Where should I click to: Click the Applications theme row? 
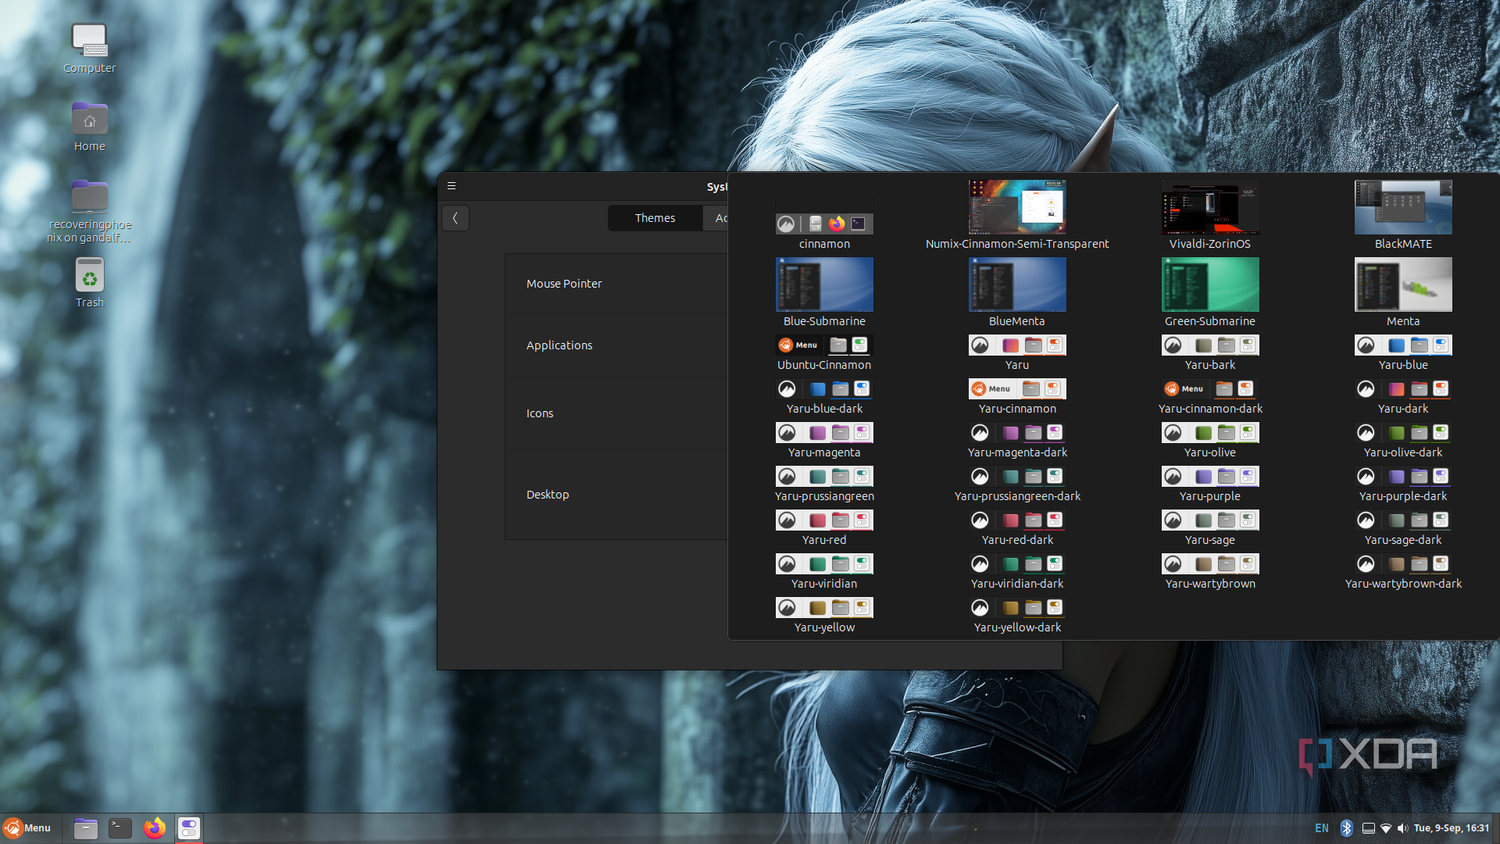pyautogui.click(x=616, y=345)
